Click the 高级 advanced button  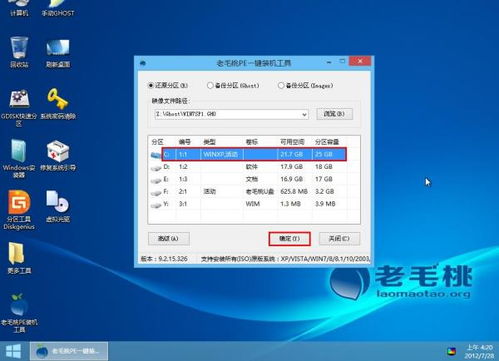[169, 239]
